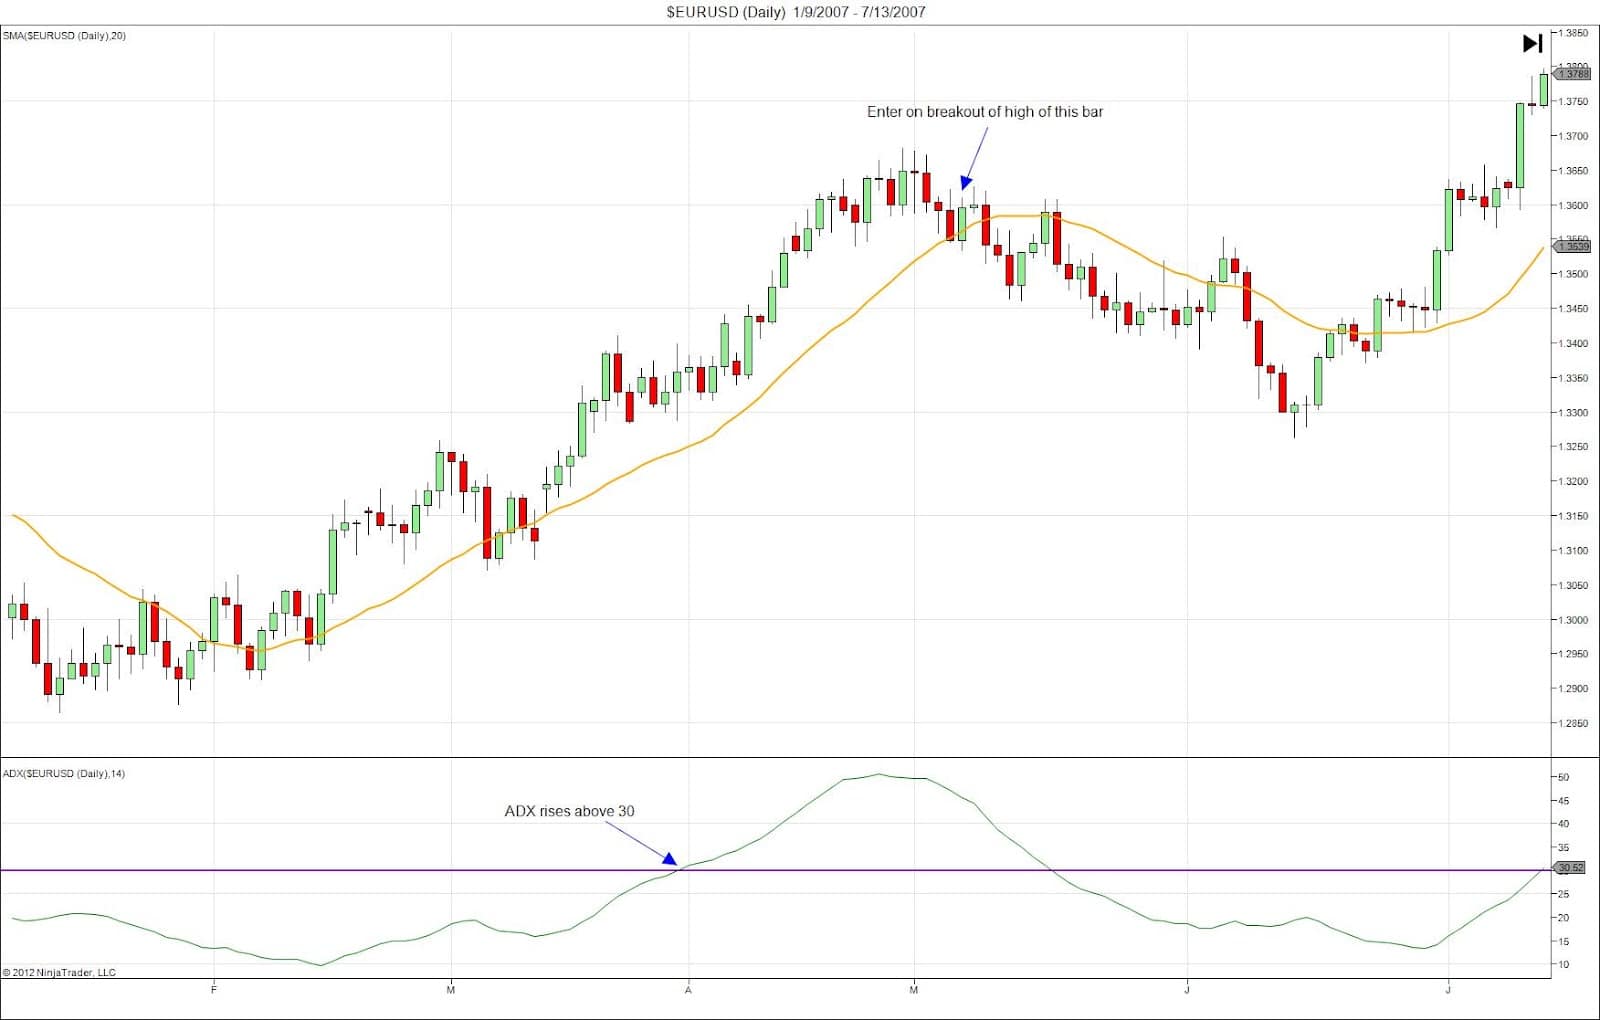Click the F month label on the axis

[213, 991]
